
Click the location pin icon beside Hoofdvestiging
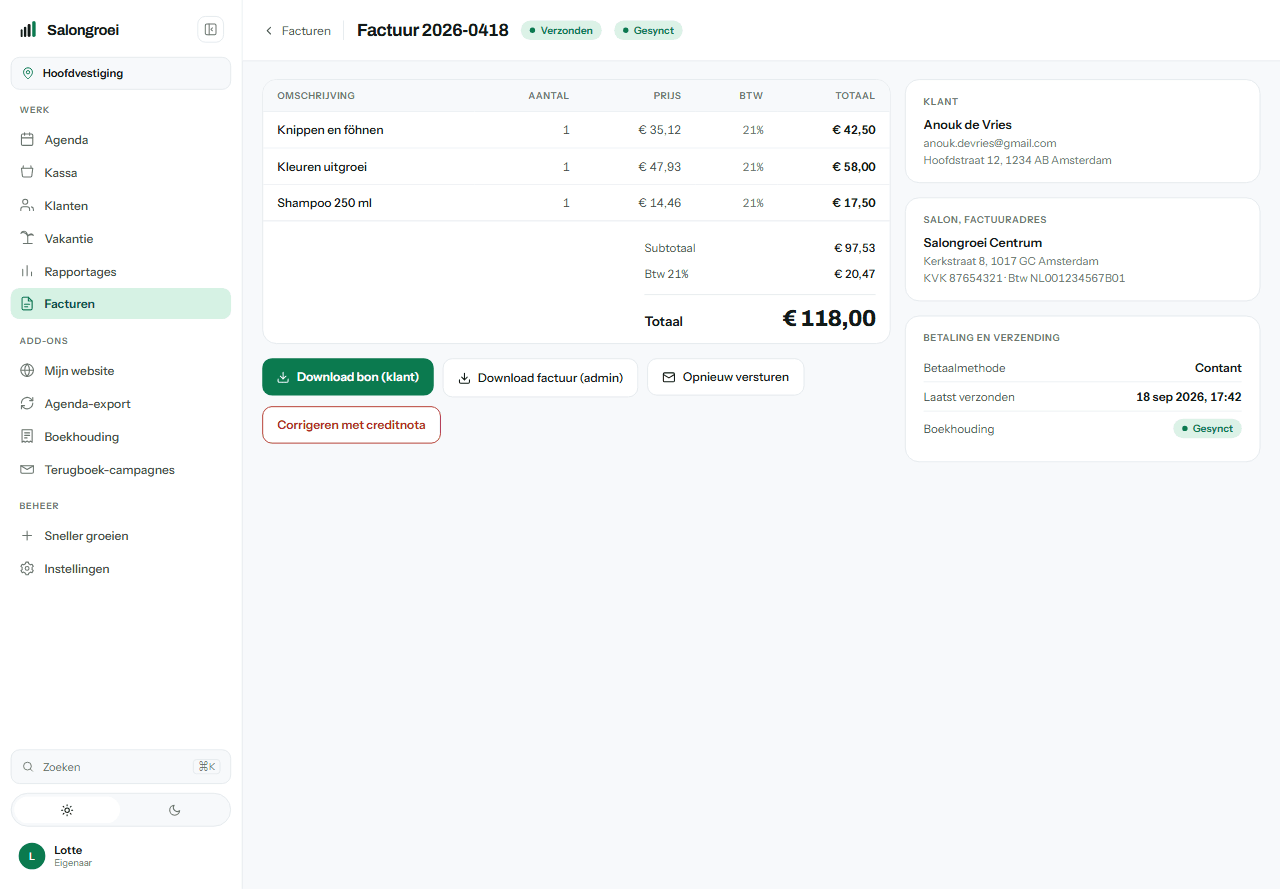pos(28,73)
